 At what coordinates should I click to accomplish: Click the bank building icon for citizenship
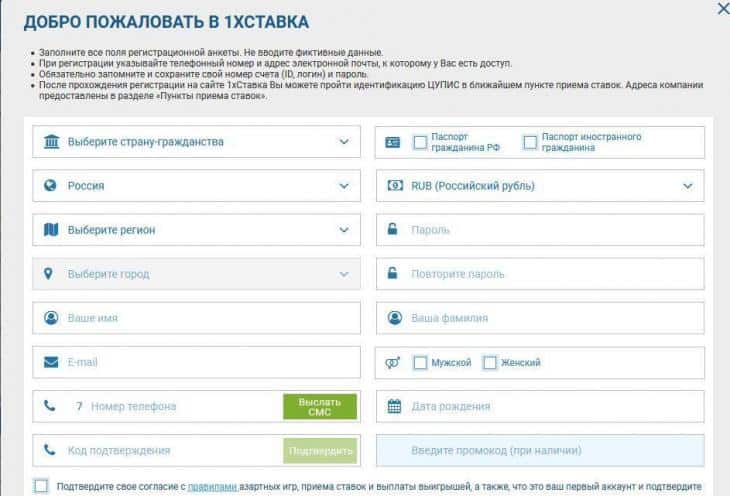[x=50, y=142]
